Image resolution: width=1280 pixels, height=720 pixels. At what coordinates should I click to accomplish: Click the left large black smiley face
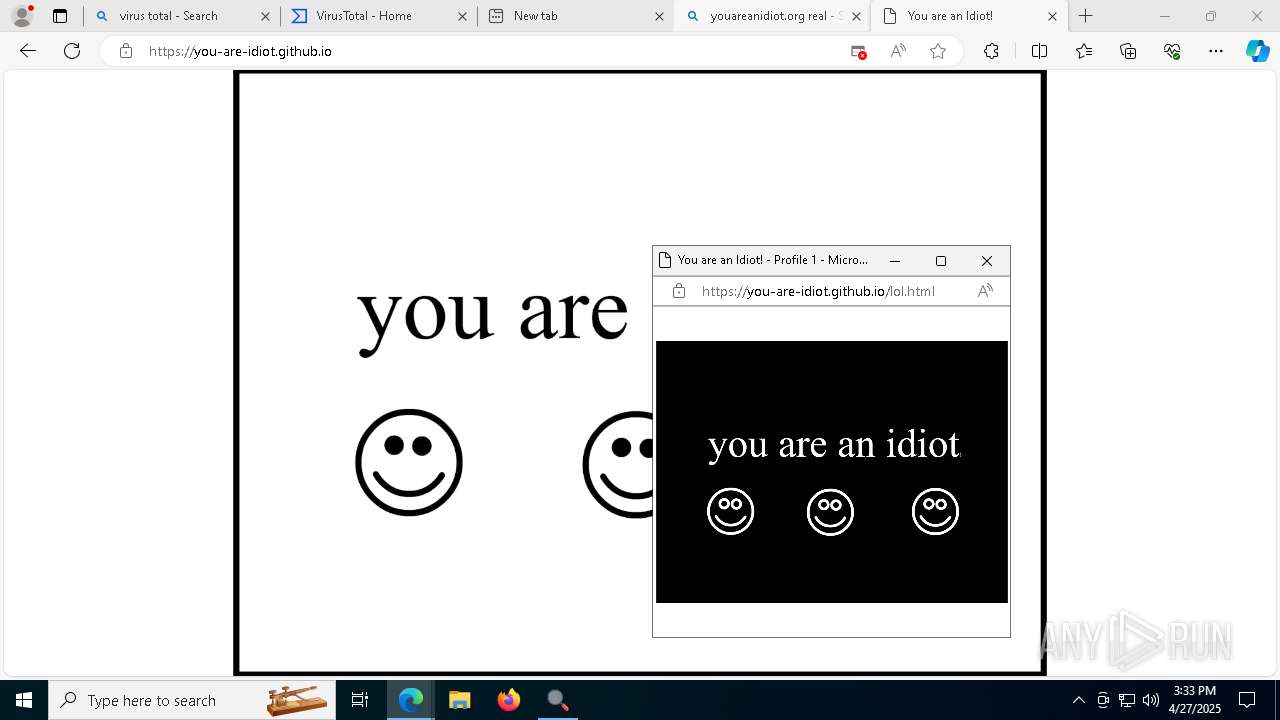tap(409, 462)
